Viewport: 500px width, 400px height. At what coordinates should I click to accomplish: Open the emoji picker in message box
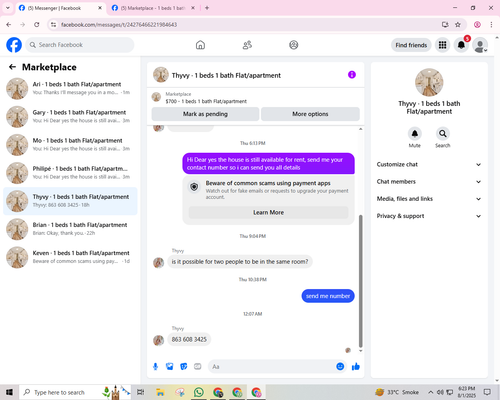pyautogui.click(x=340, y=367)
